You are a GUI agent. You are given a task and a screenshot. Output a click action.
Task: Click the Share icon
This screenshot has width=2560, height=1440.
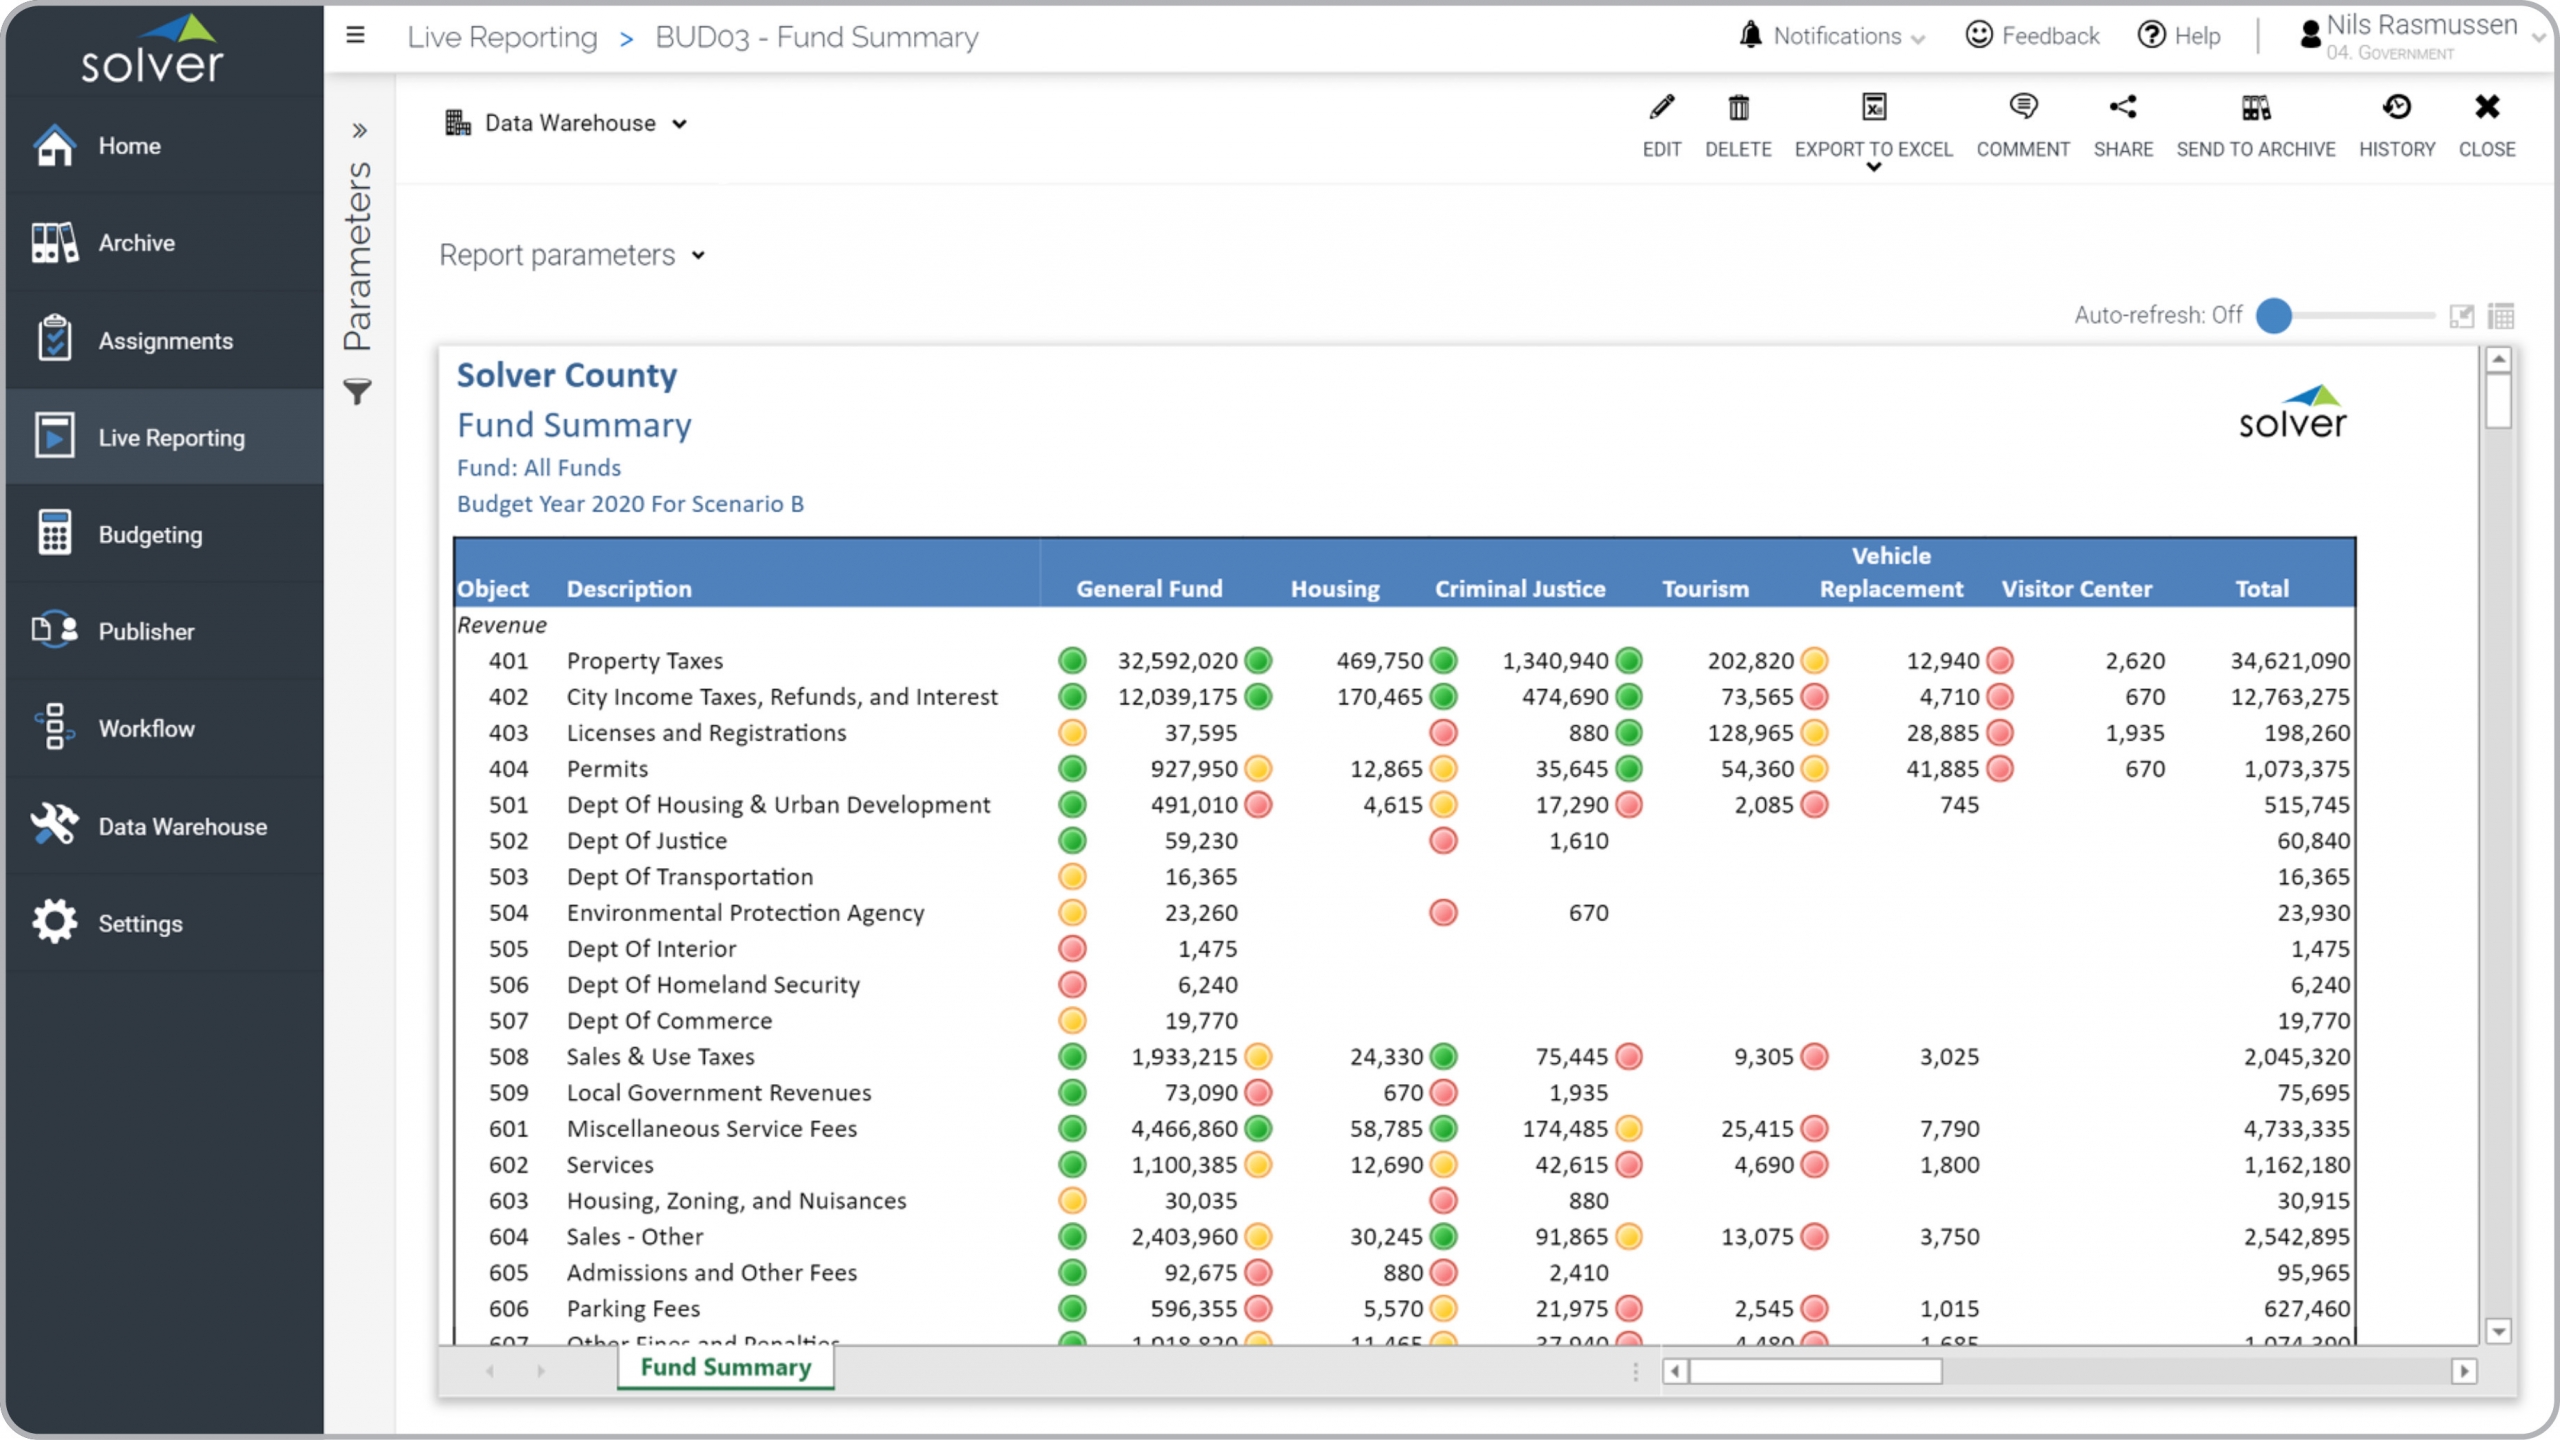click(x=2122, y=108)
